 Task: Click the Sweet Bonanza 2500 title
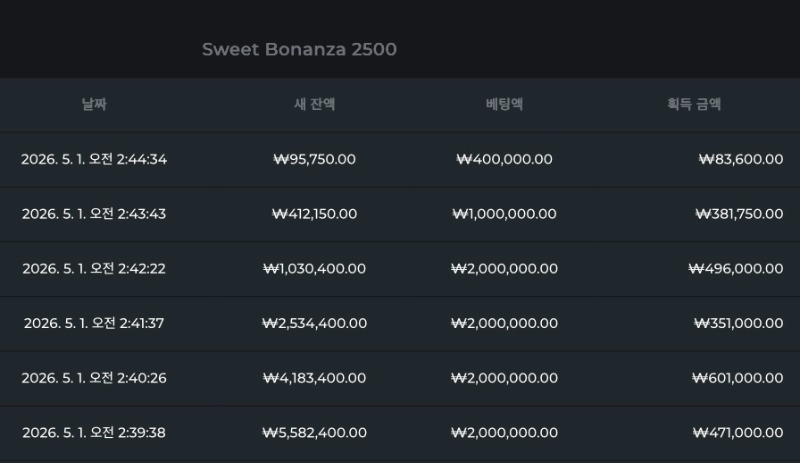[x=299, y=49]
